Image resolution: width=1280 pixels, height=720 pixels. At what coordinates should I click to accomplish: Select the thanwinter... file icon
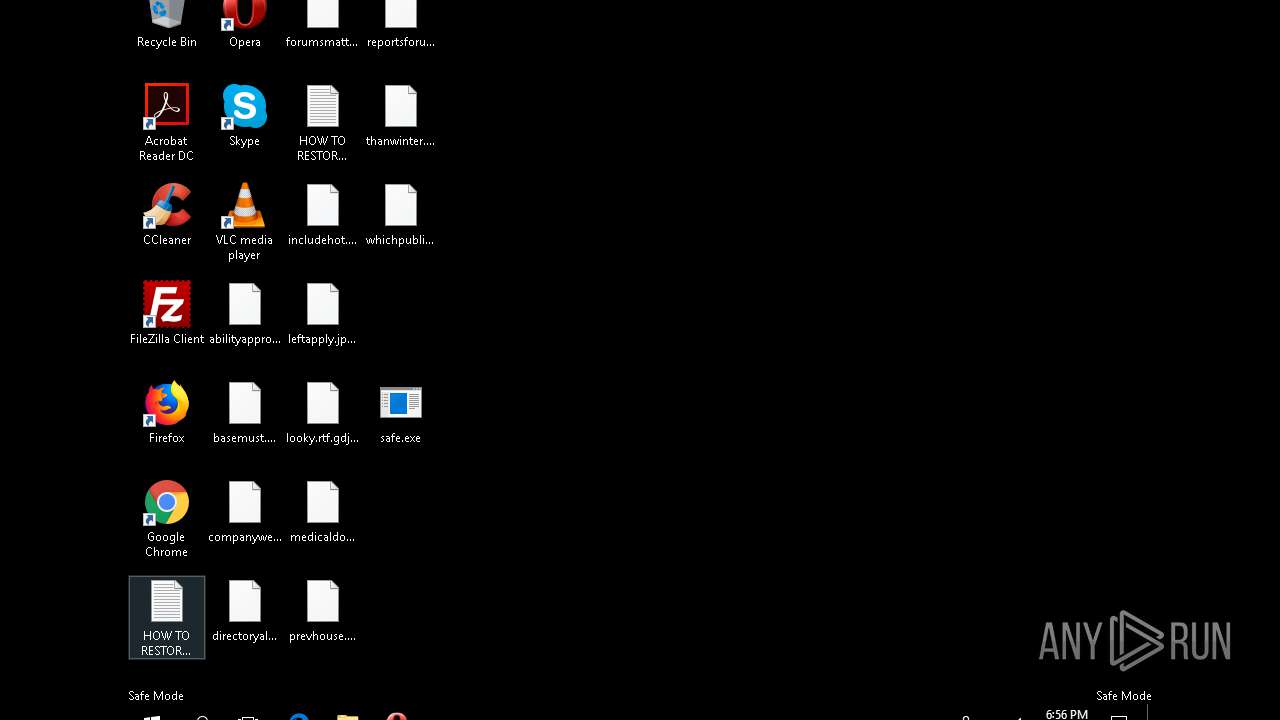pos(400,115)
